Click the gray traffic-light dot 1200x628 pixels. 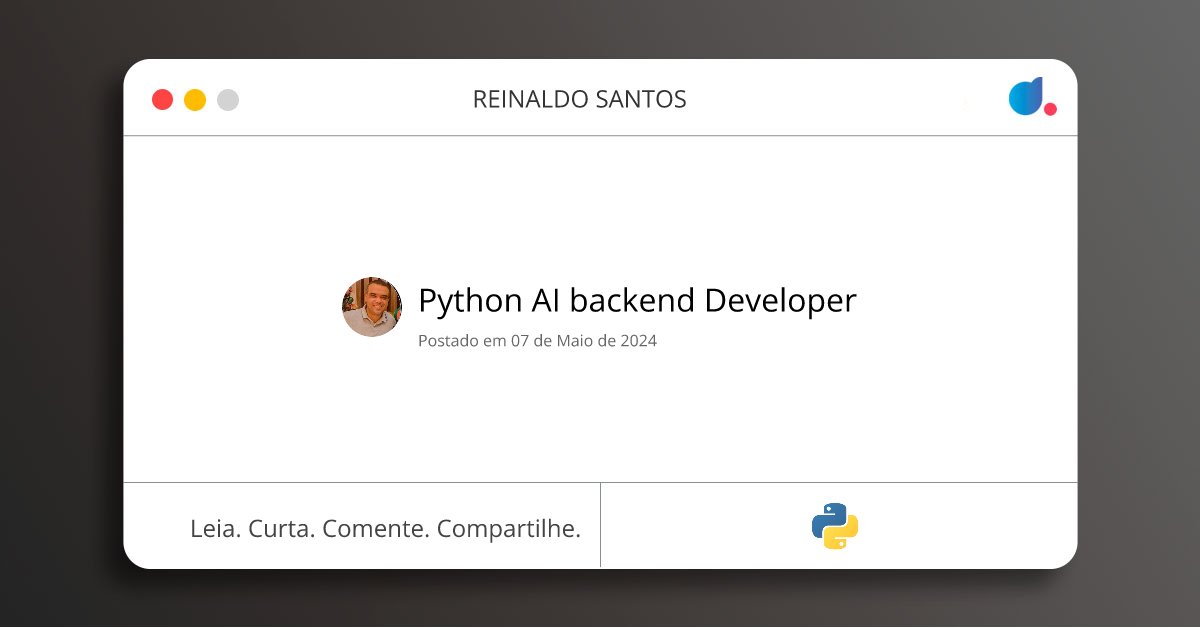click(228, 100)
